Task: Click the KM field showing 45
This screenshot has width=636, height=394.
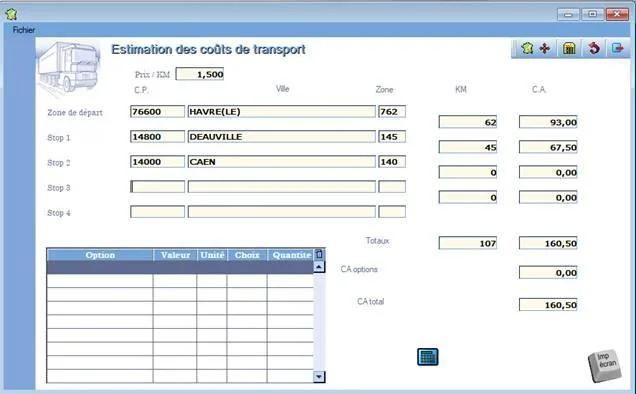Action: point(468,147)
